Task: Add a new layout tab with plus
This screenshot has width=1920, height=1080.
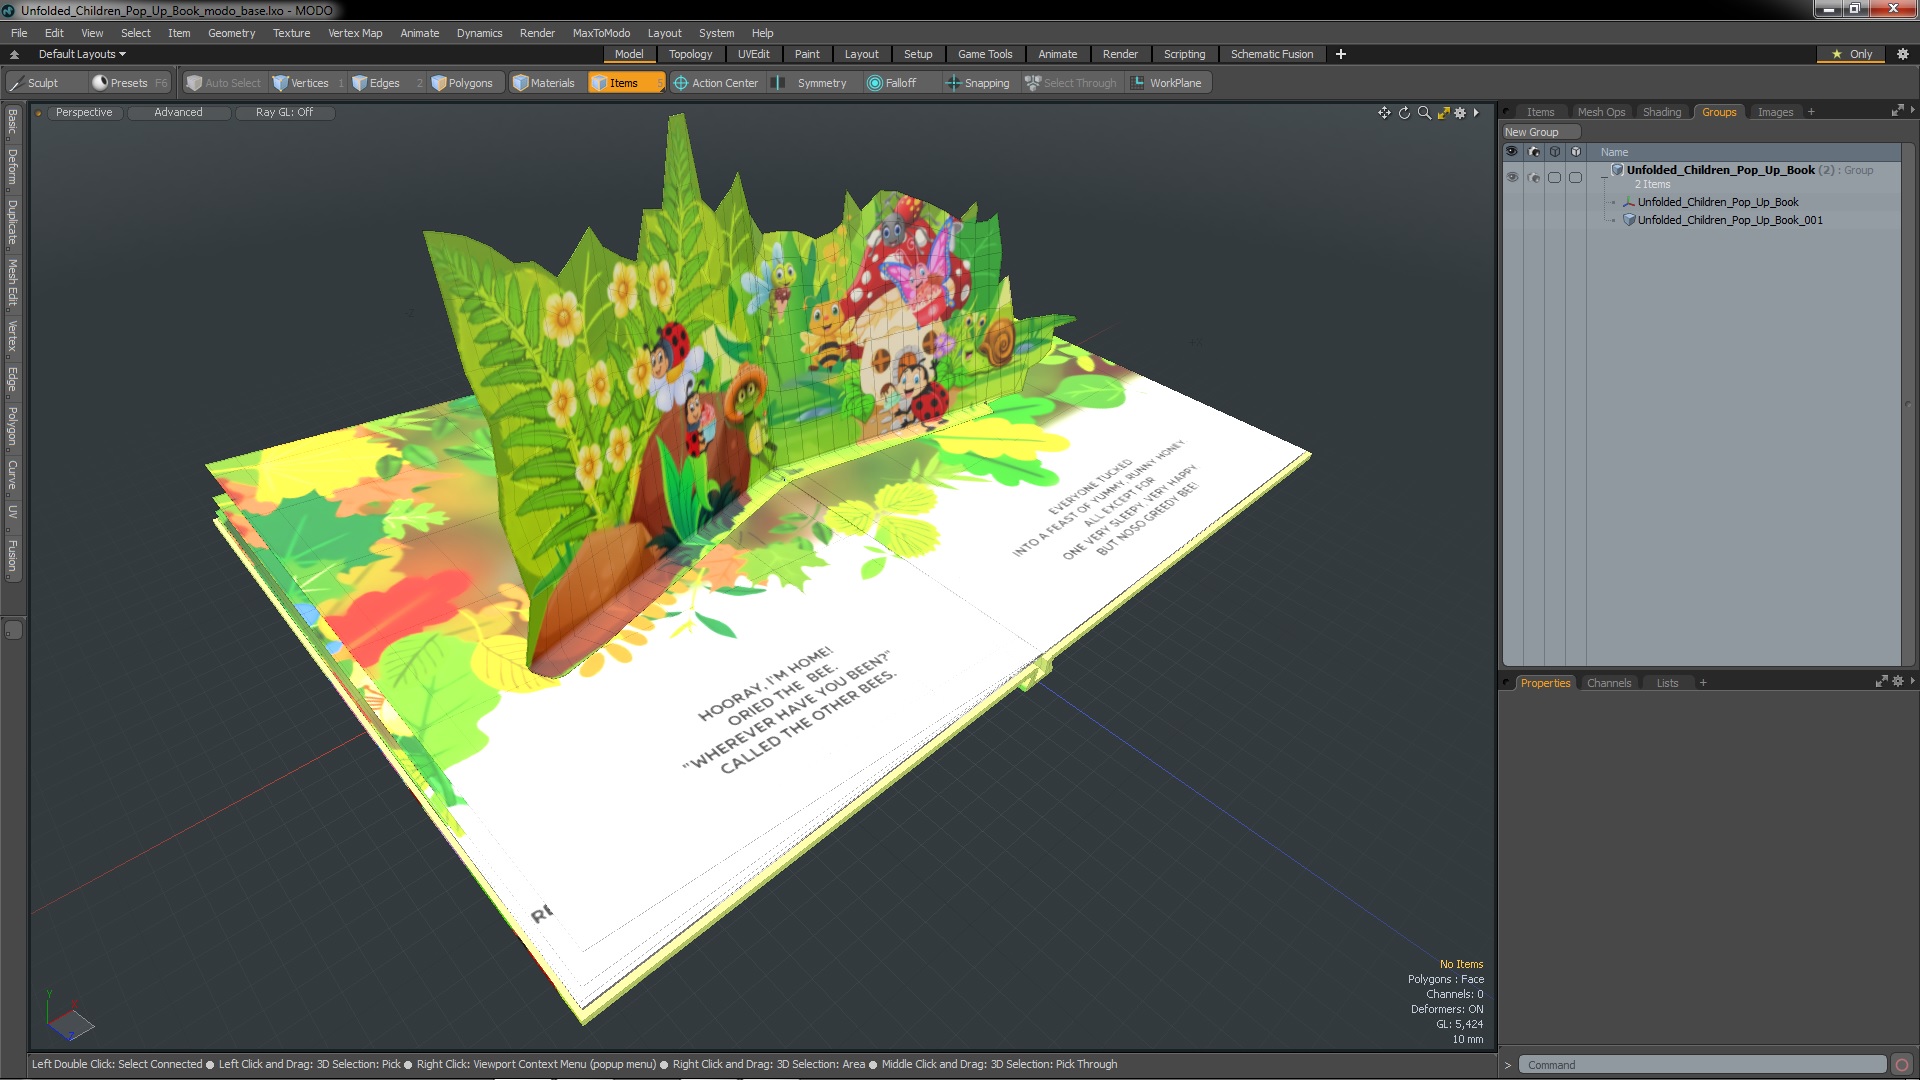Action: (x=1341, y=54)
